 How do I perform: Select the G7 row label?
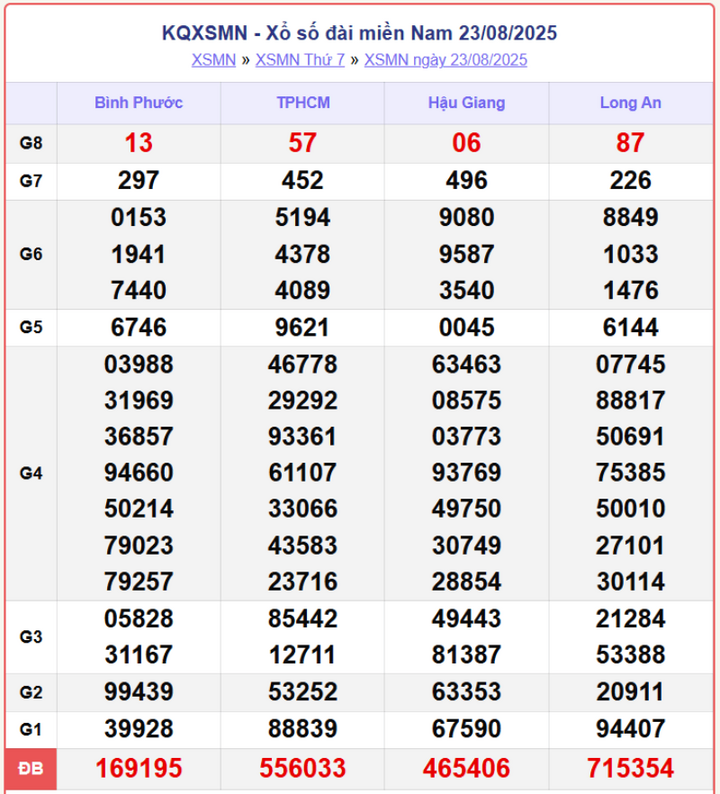click(31, 181)
